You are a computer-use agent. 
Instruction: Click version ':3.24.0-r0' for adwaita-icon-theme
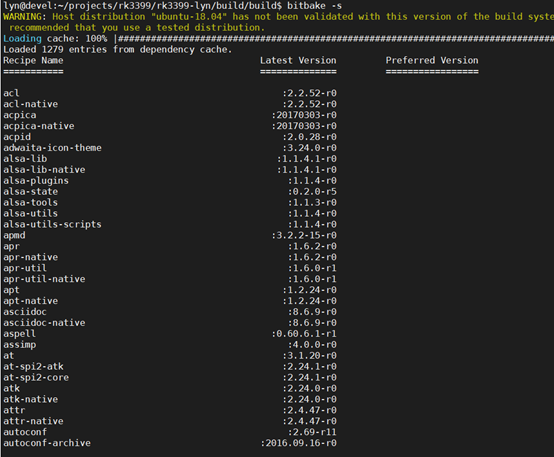point(309,148)
